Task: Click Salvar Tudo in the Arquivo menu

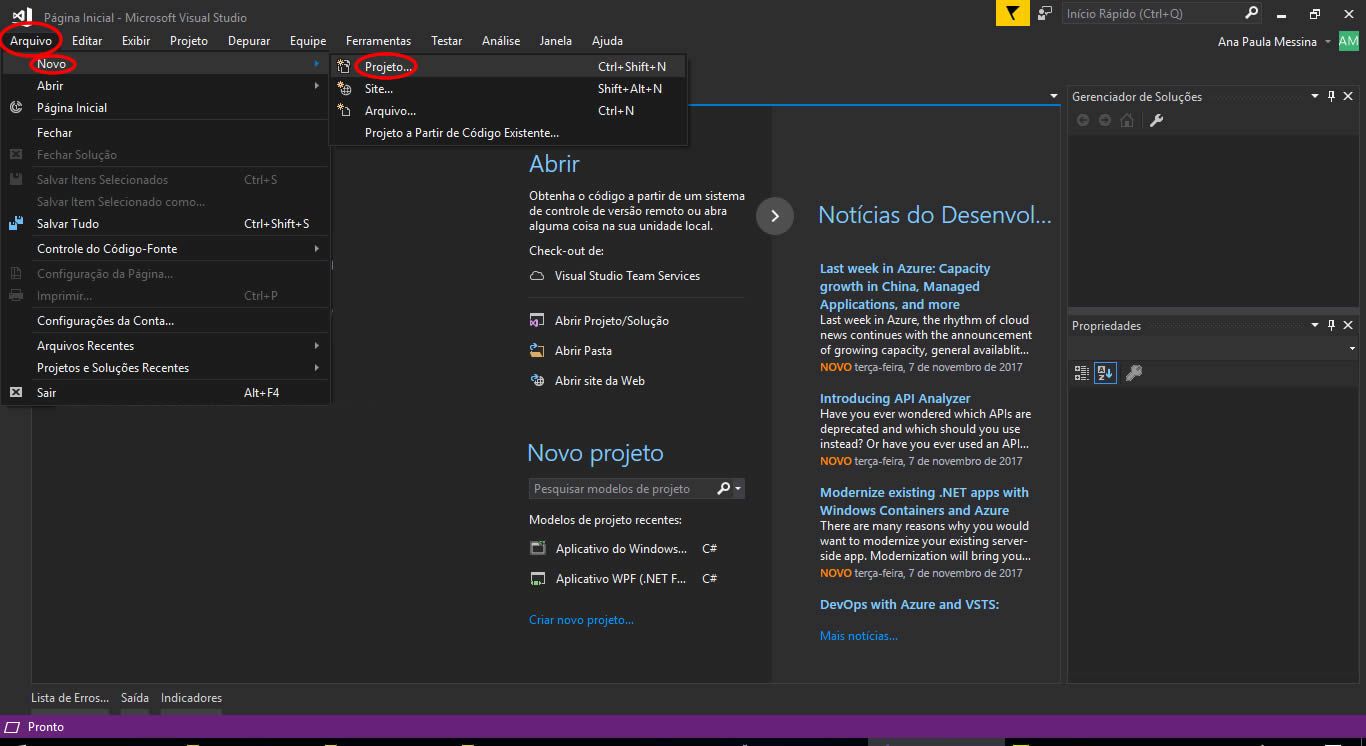Action: tap(166, 224)
